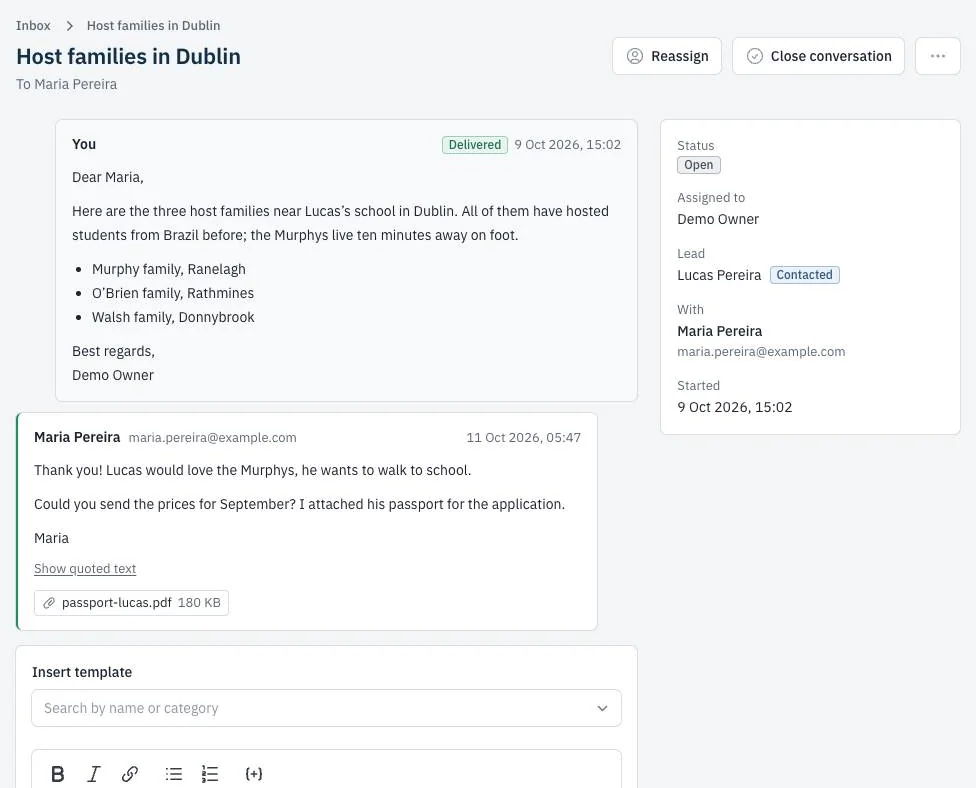The image size is (976, 788).
Task: Click the Host families in Dublin page title
Action: (x=128, y=56)
